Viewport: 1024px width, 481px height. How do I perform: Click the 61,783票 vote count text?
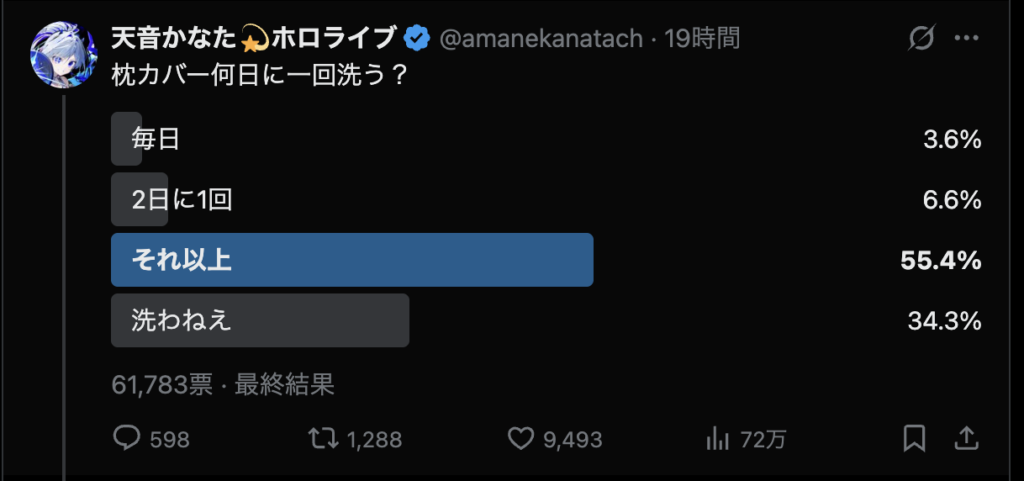pos(162,384)
